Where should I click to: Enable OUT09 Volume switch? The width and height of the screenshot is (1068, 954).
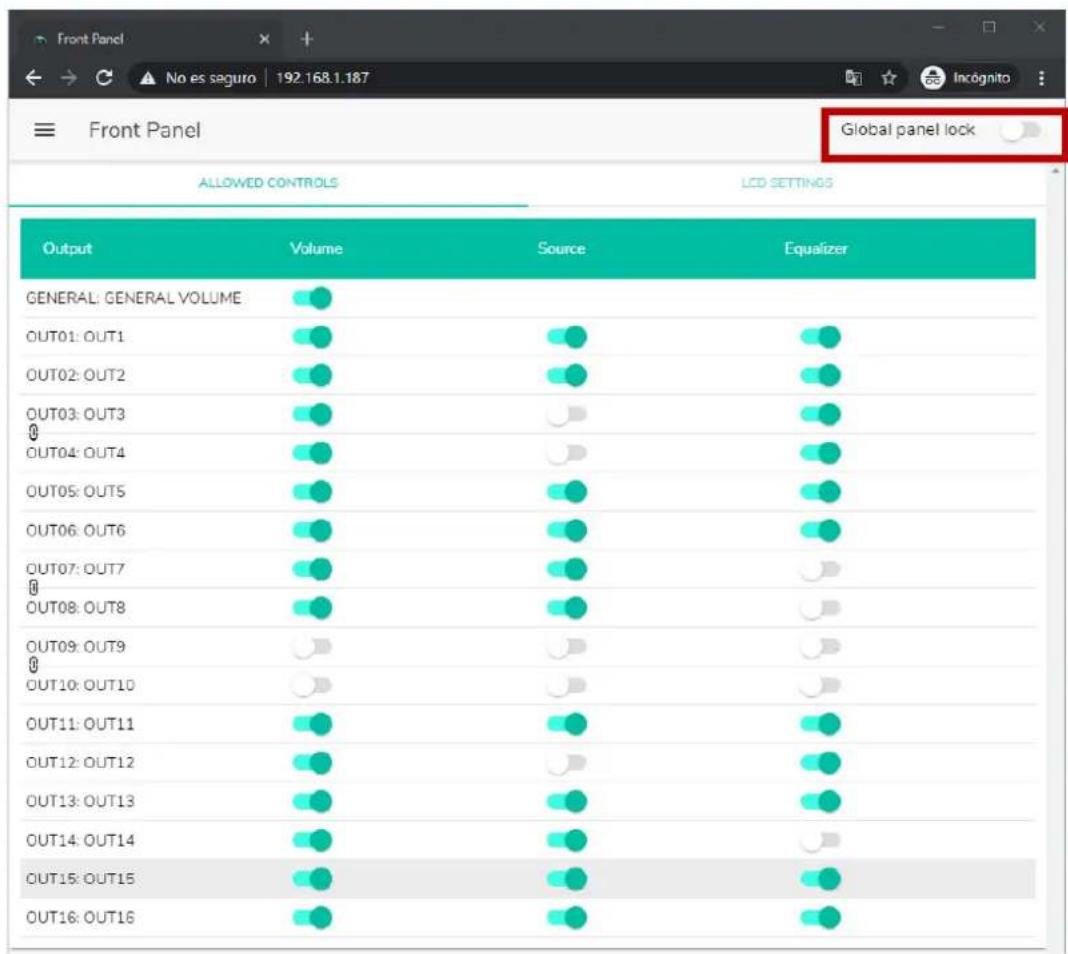click(x=312, y=647)
